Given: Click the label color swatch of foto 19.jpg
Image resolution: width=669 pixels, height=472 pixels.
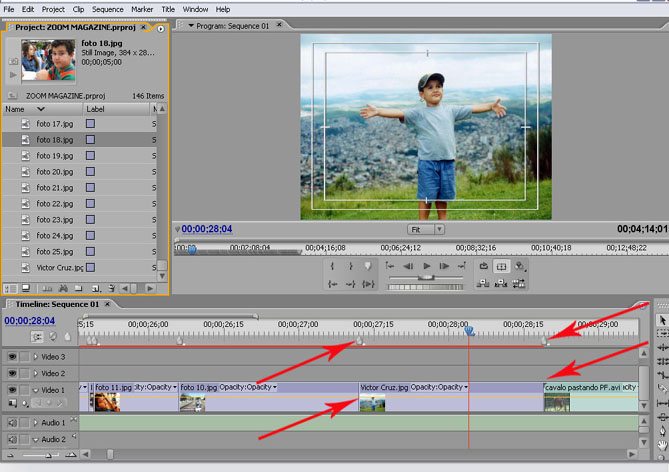Looking at the screenshot, I should point(90,156).
